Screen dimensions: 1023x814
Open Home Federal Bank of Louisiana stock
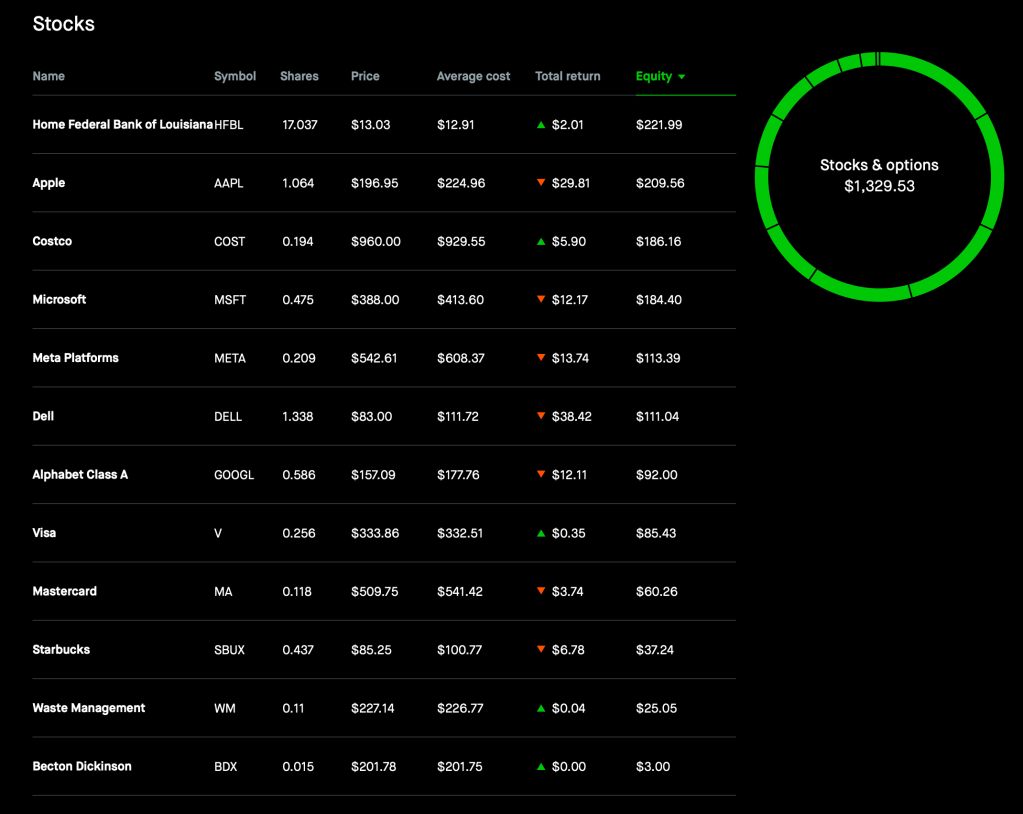click(122, 125)
